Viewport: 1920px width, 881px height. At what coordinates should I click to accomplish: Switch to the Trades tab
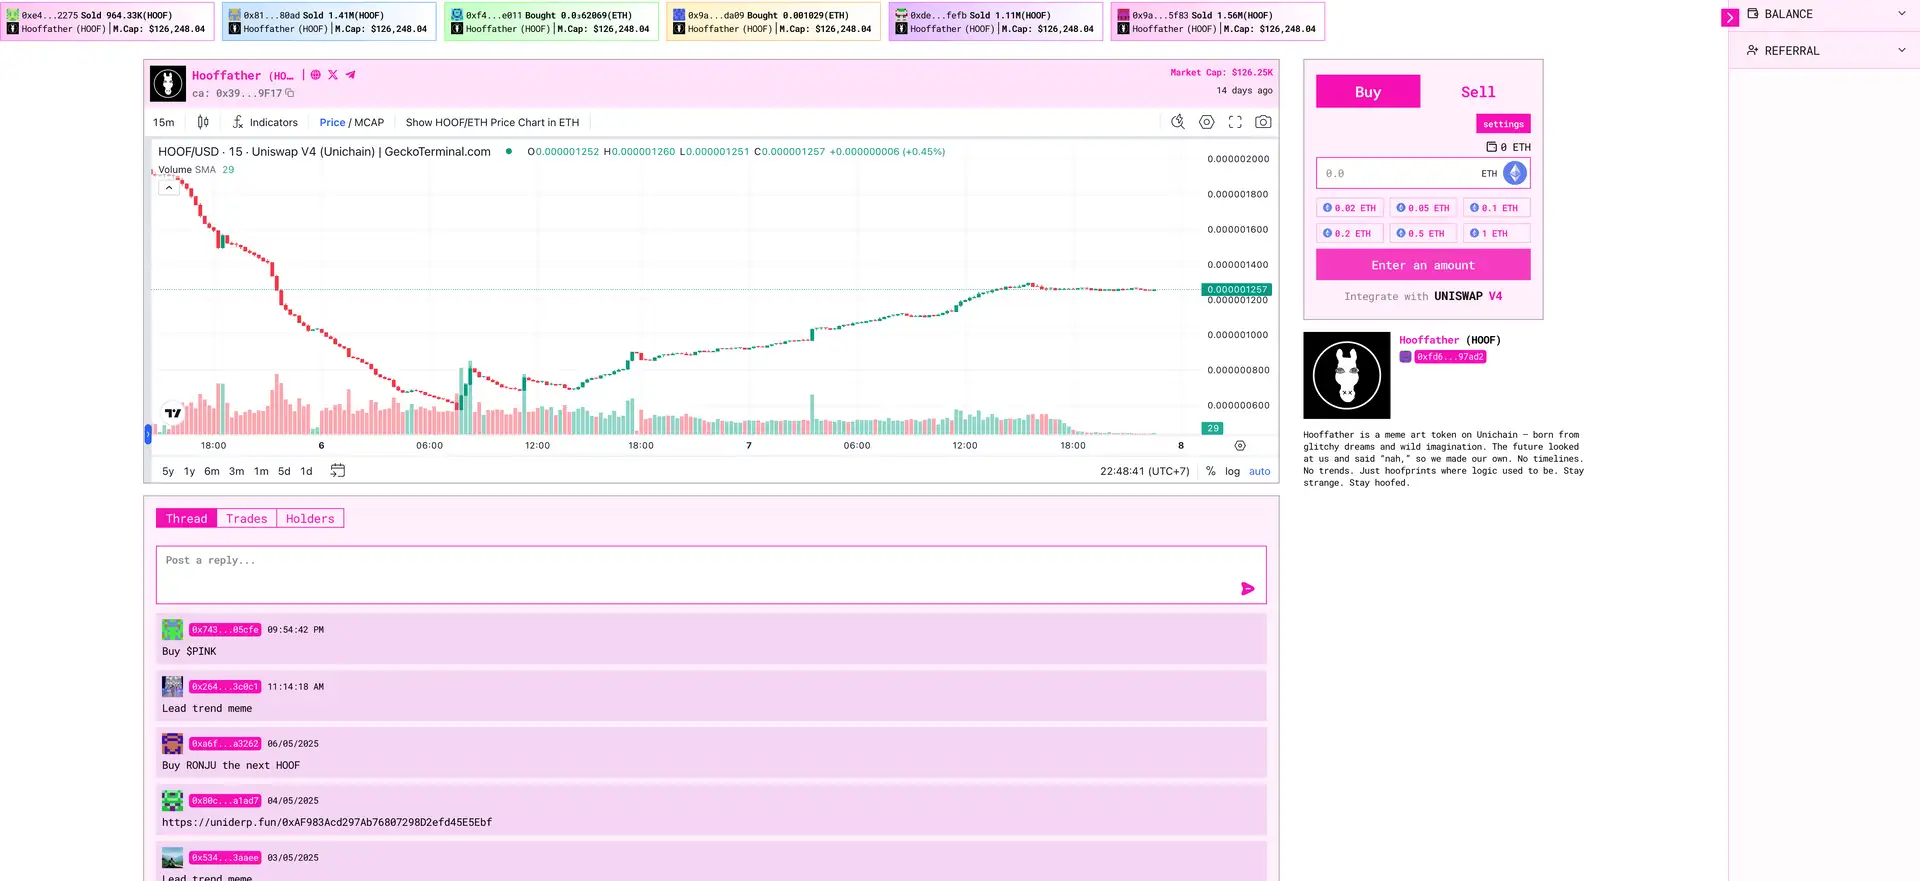(x=246, y=518)
